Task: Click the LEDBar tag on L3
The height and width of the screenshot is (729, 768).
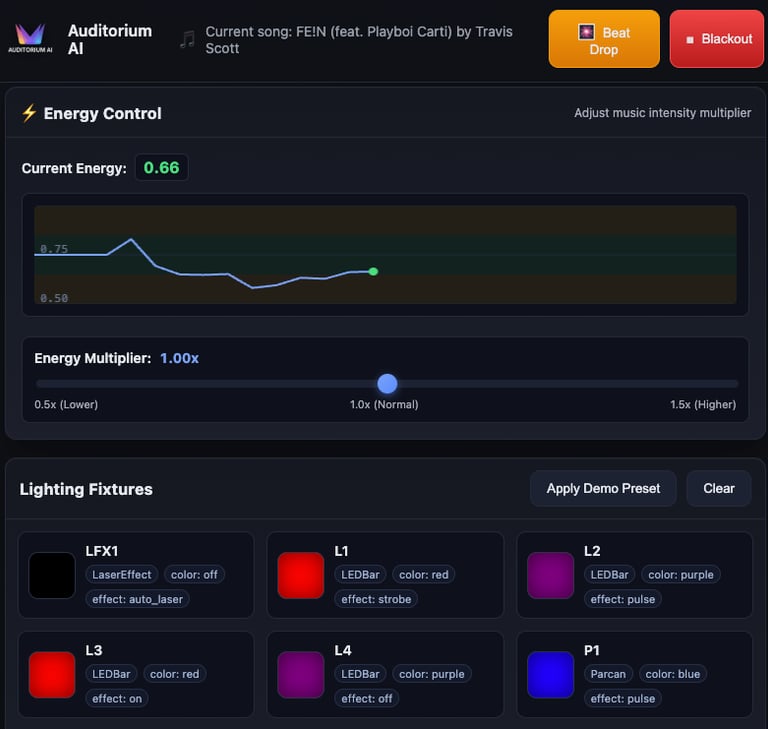Action: (111, 674)
